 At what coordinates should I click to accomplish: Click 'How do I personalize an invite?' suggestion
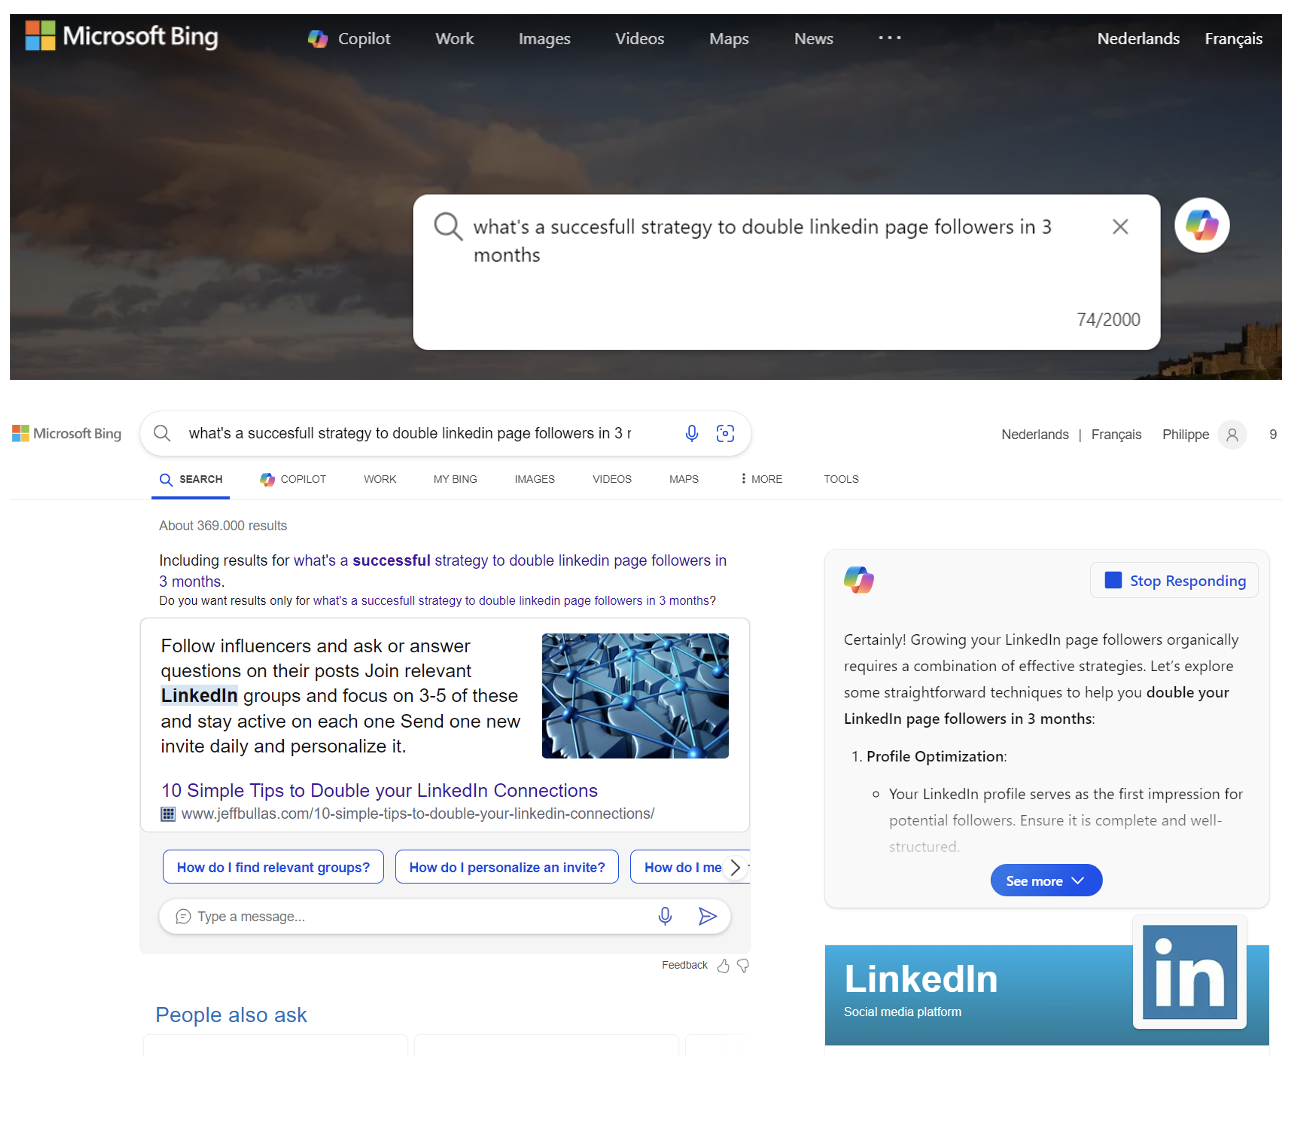click(x=507, y=867)
